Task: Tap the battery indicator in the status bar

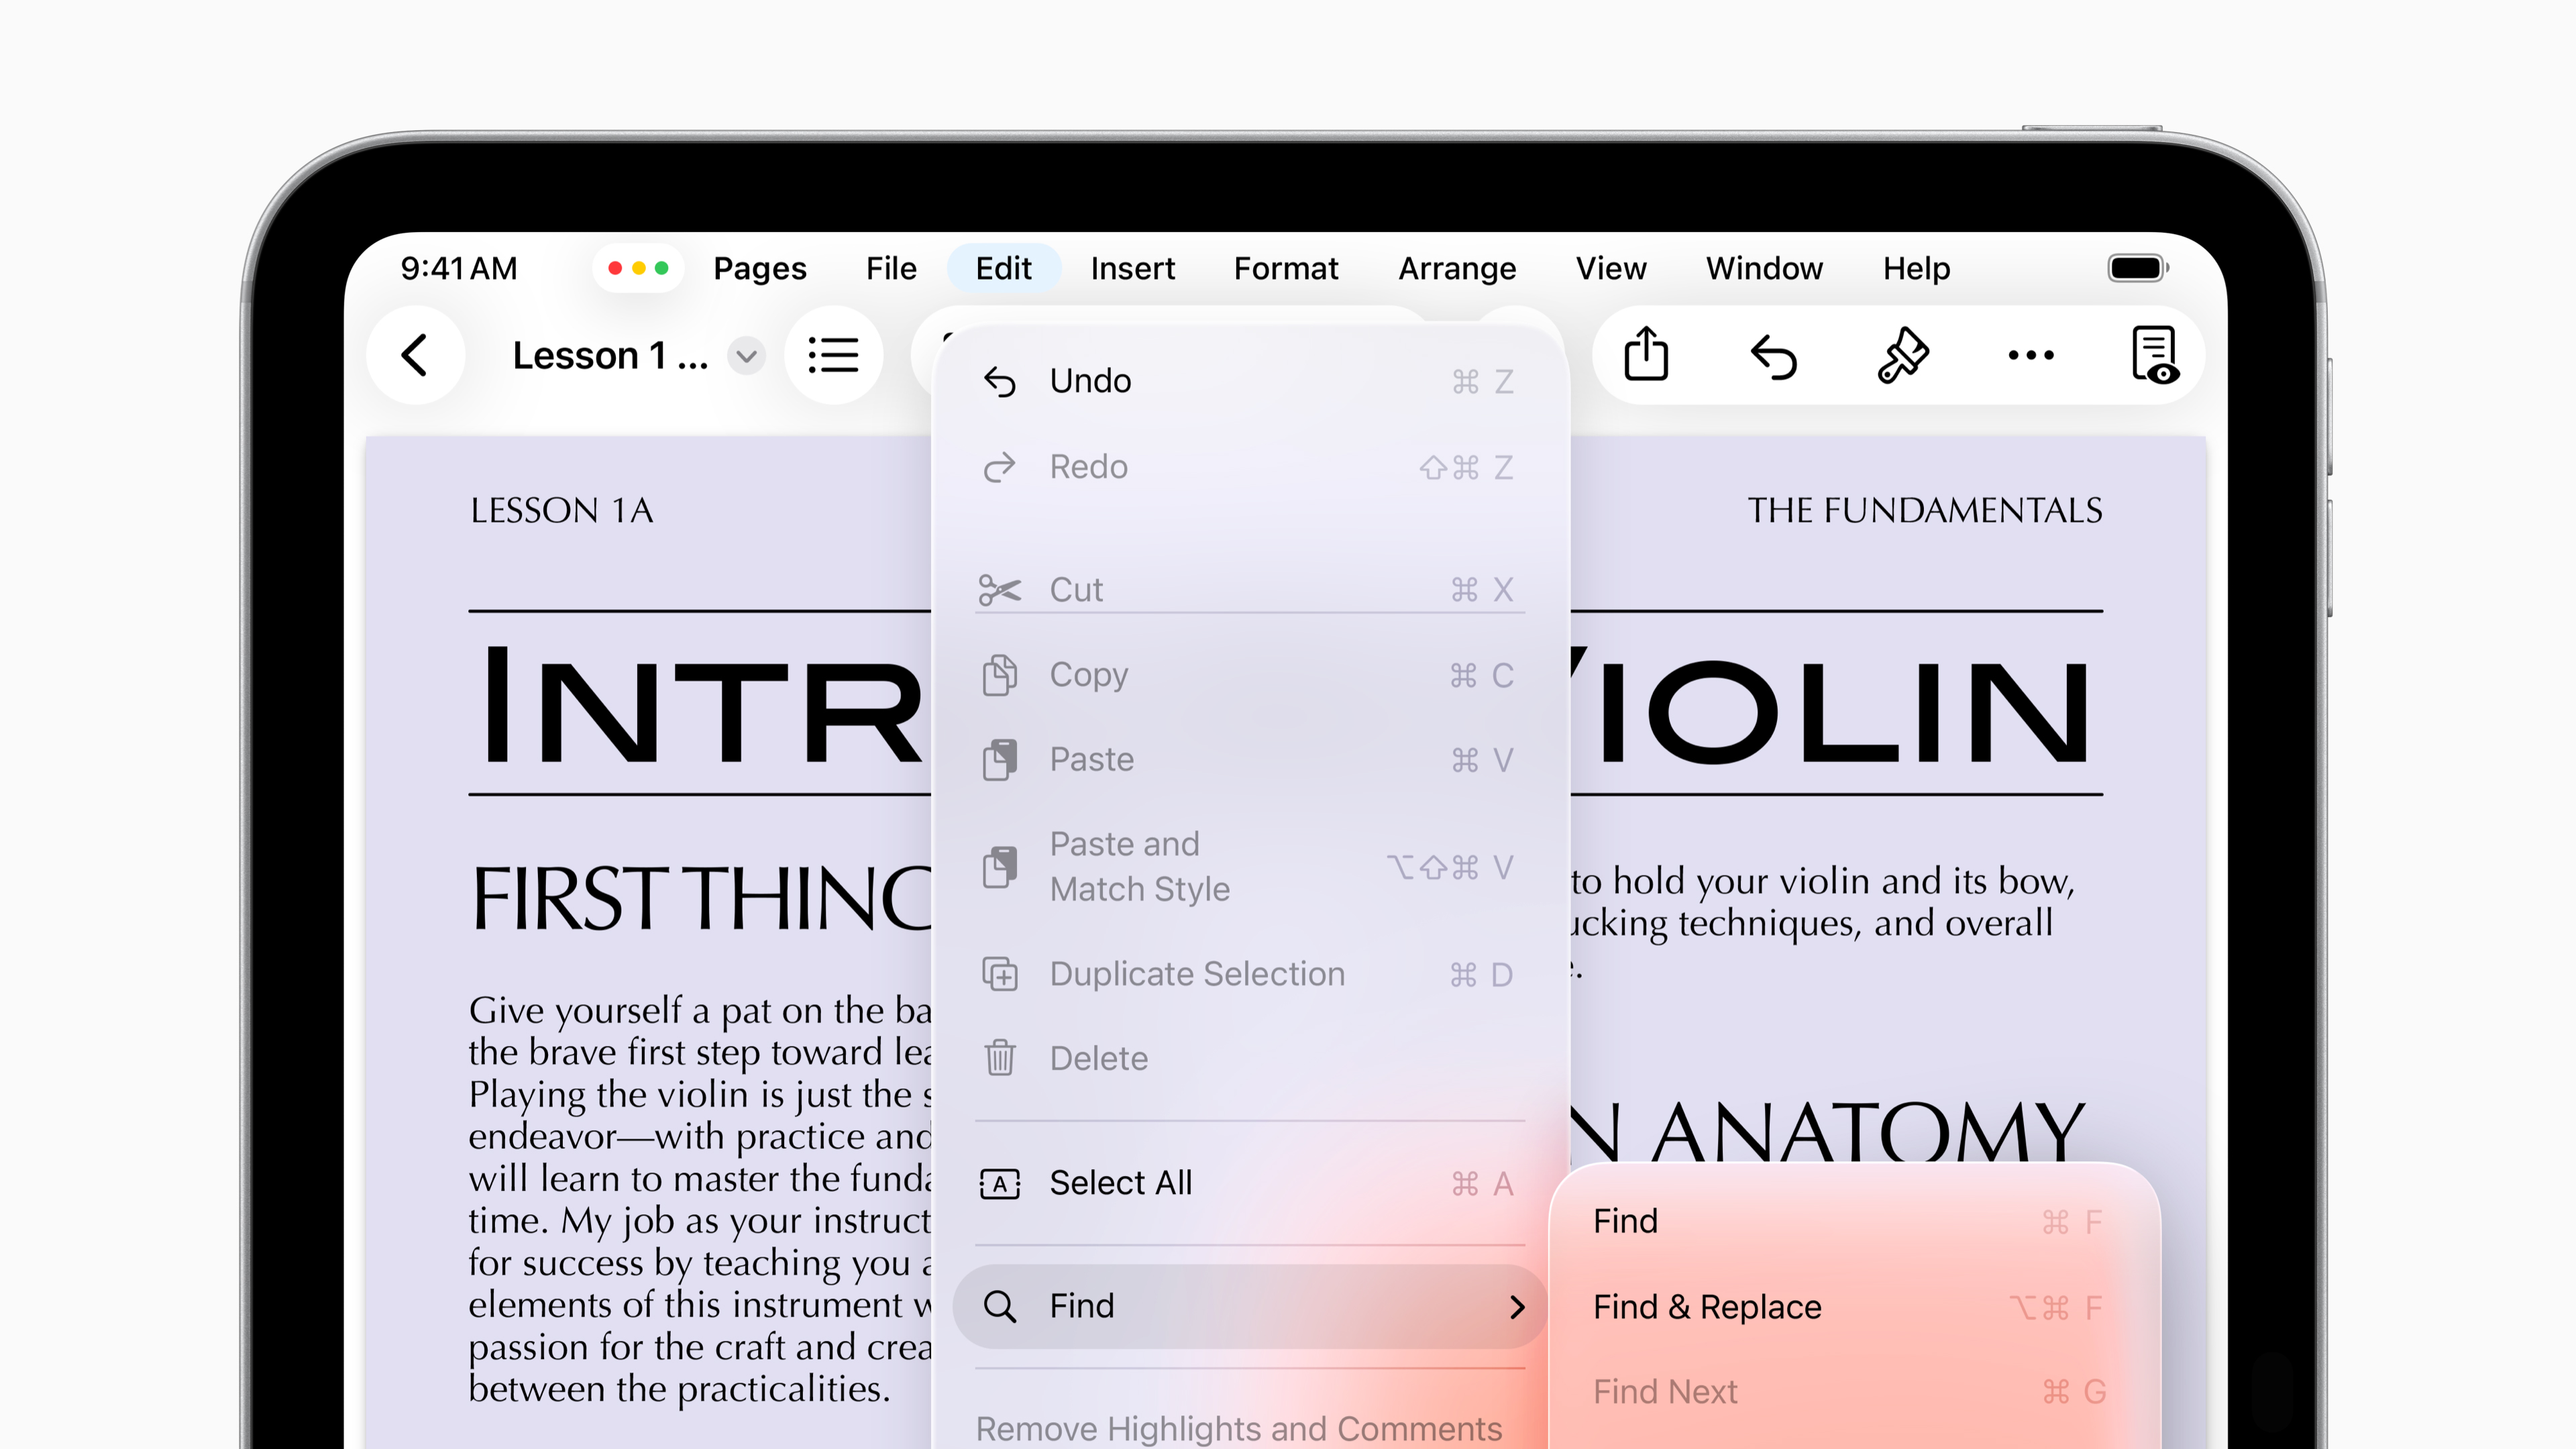Action: [x=2136, y=267]
